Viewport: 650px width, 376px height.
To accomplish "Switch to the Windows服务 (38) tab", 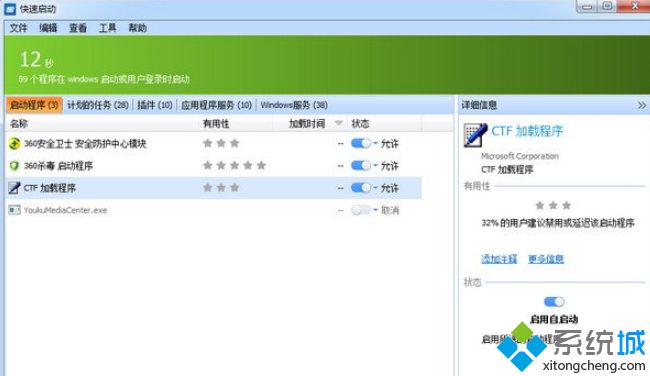I will pos(294,105).
